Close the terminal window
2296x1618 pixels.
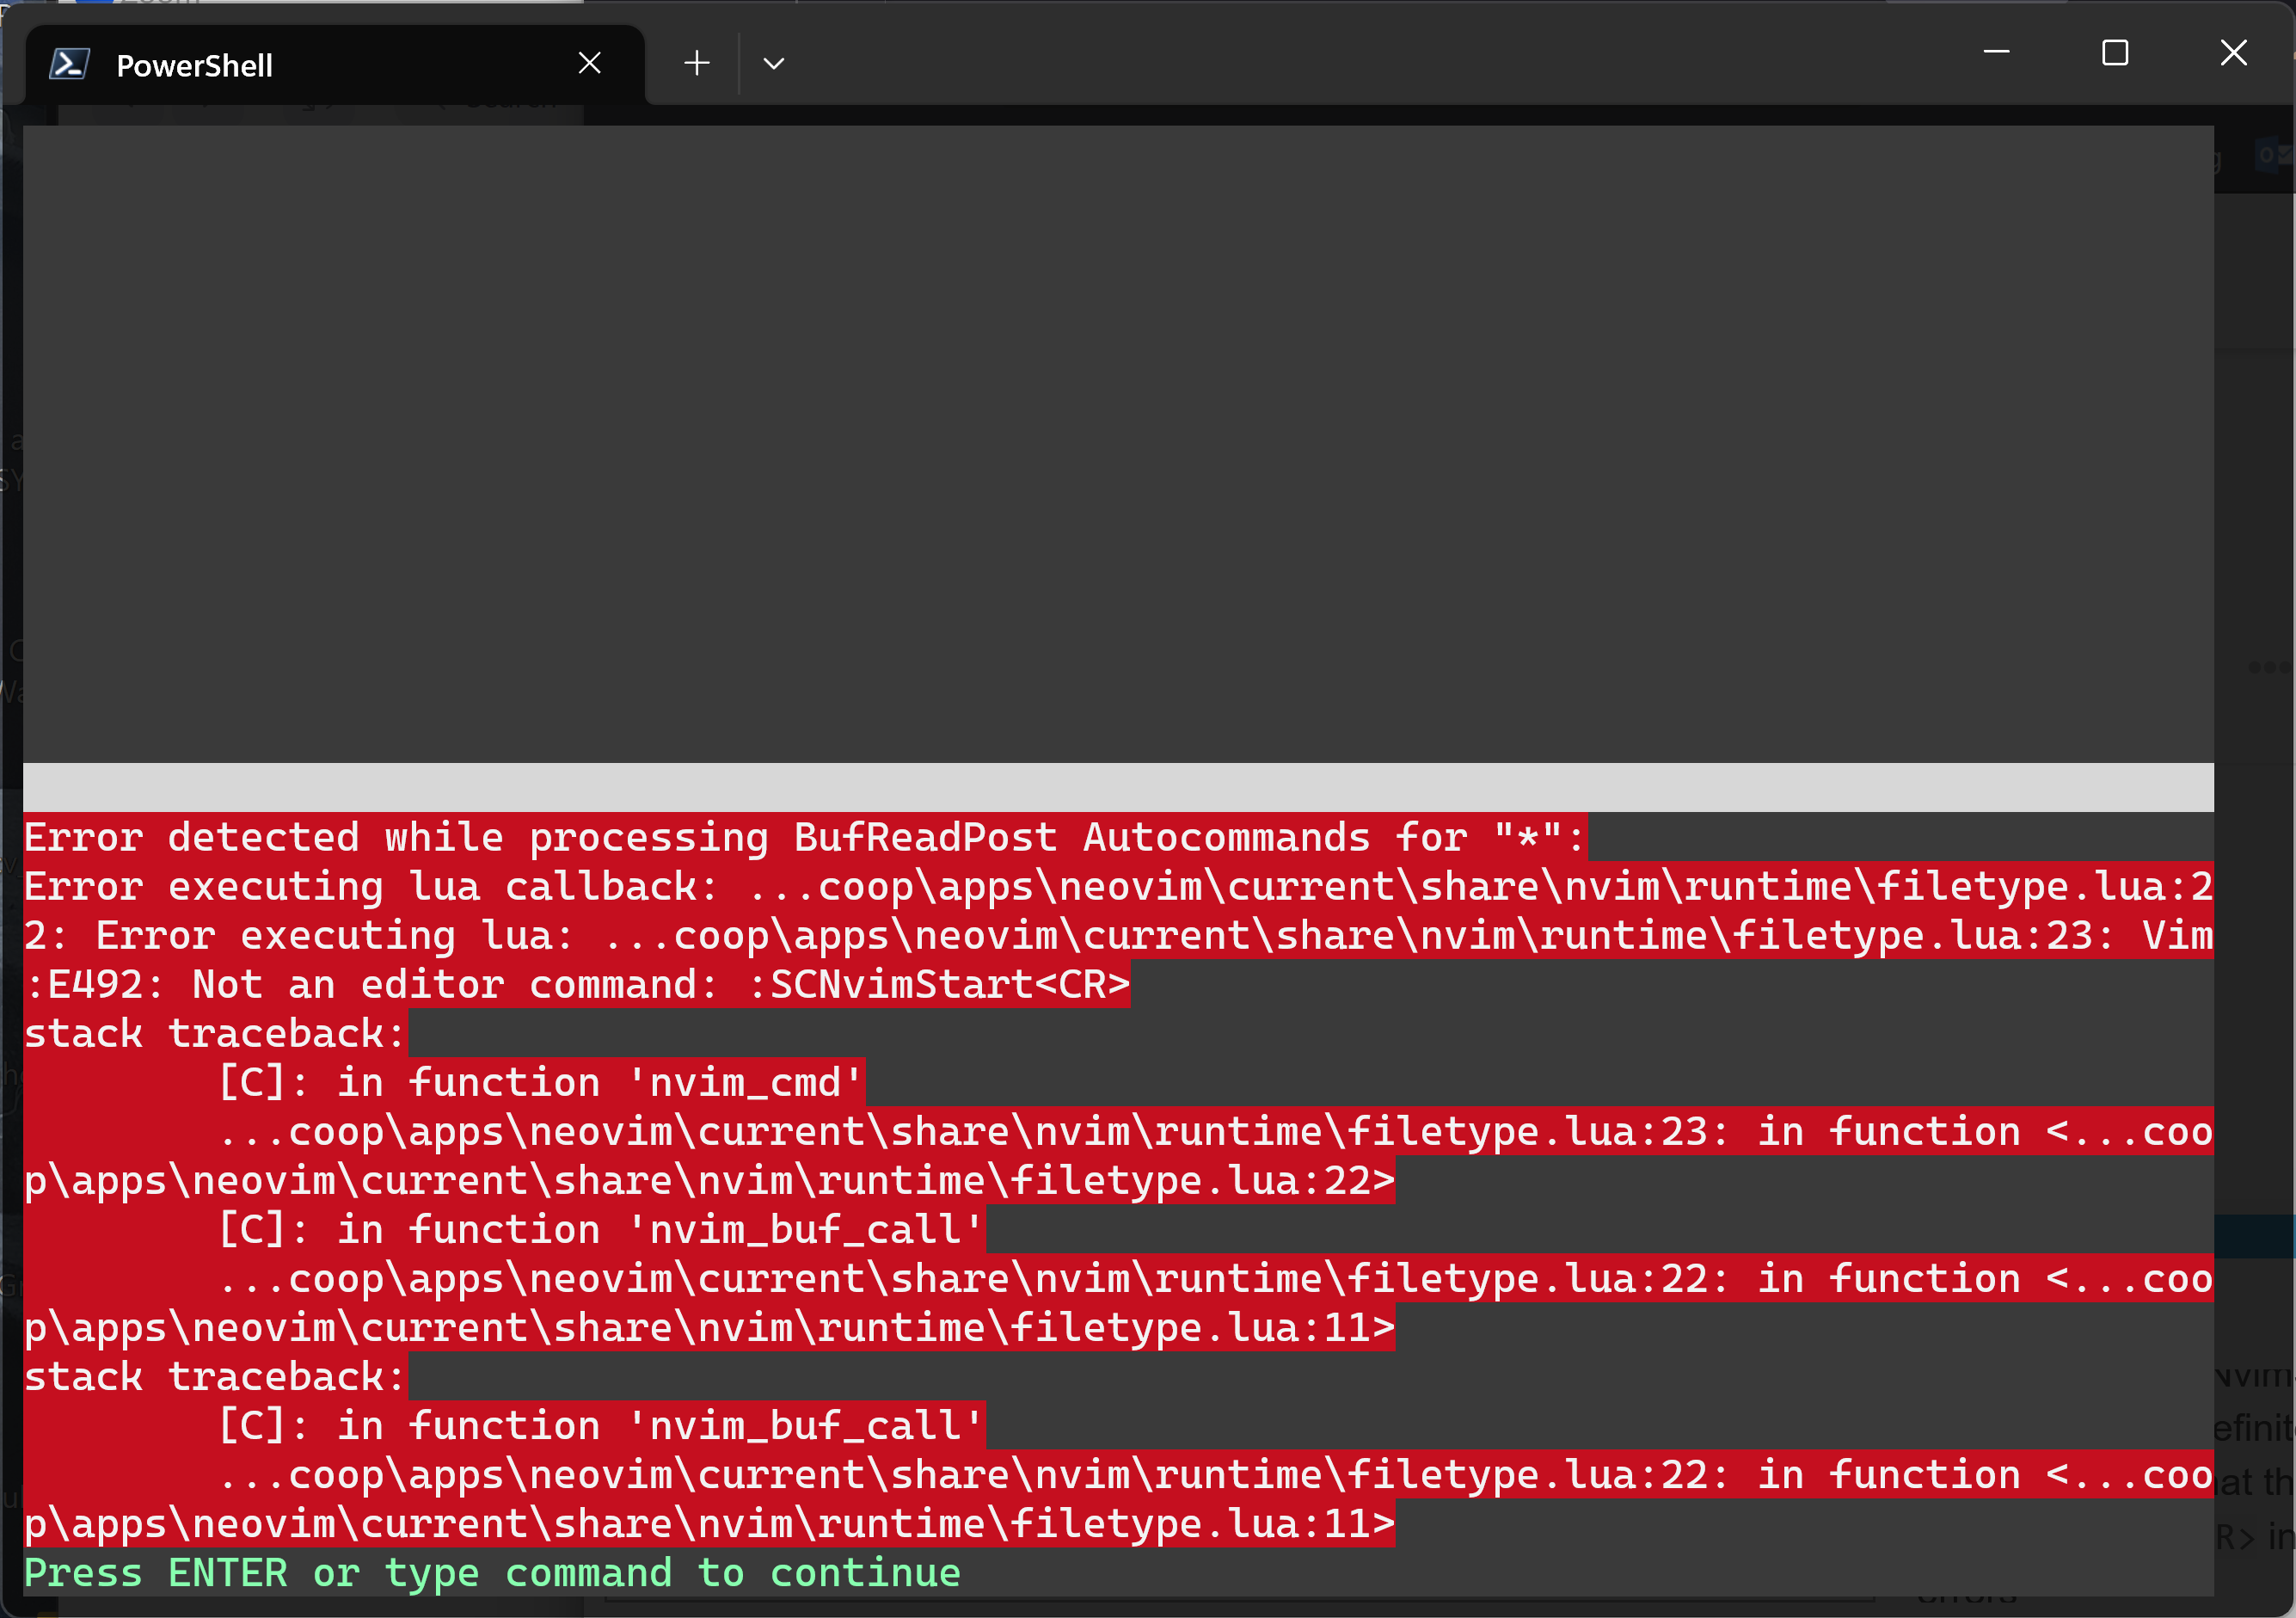pos(2233,52)
